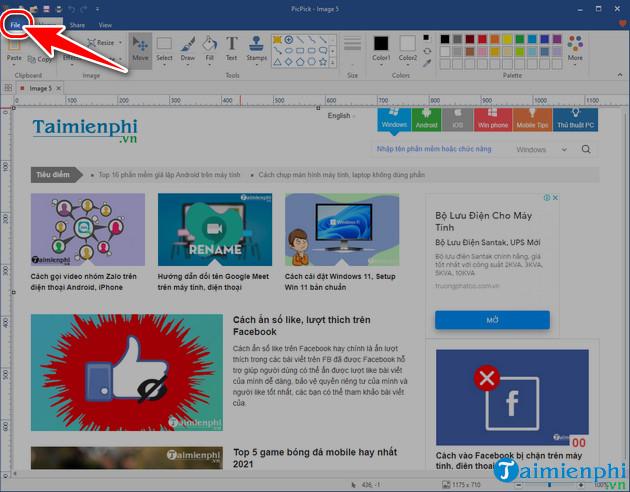The height and width of the screenshot is (492, 630).
Task: Open the tab thumbnails grid icon
Action: tap(8, 88)
